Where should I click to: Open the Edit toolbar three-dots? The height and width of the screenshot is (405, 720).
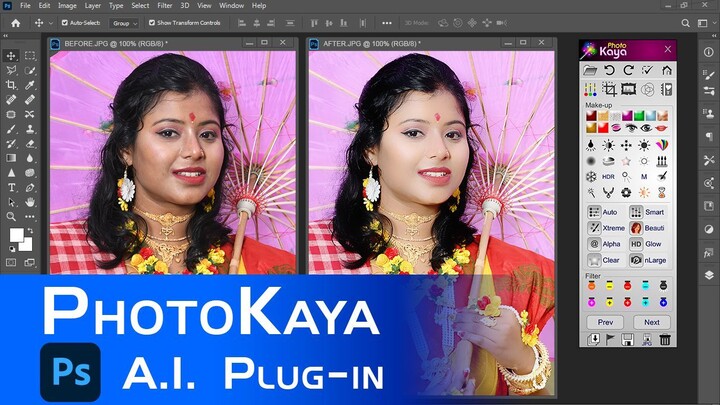(30, 216)
